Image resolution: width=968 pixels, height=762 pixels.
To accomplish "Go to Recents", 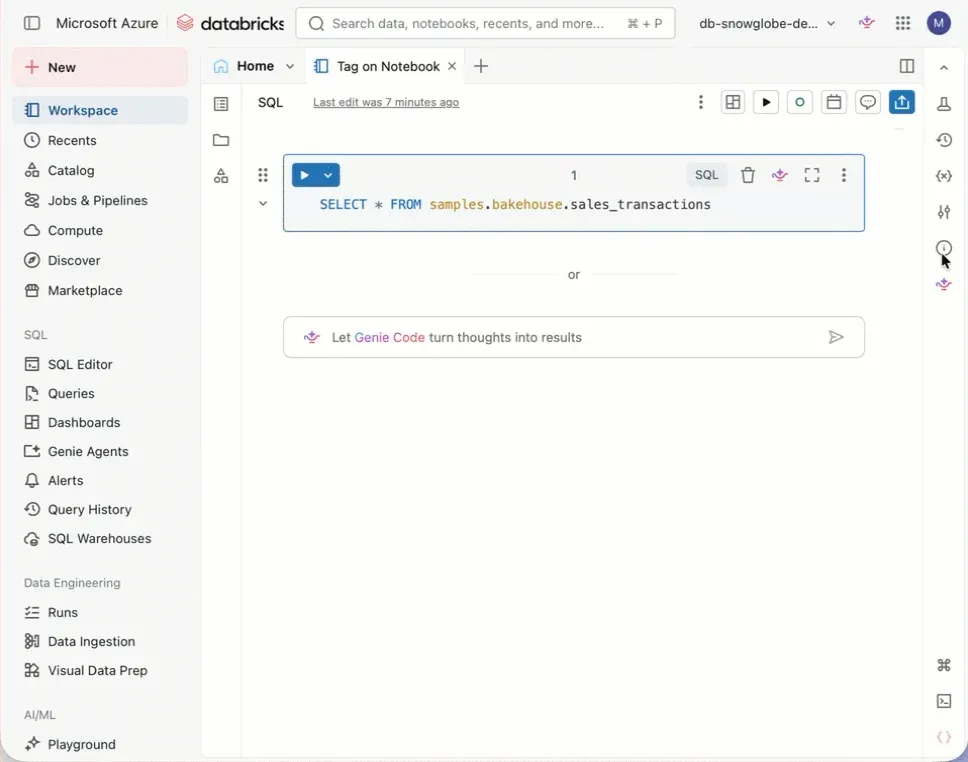I will [100, 140].
